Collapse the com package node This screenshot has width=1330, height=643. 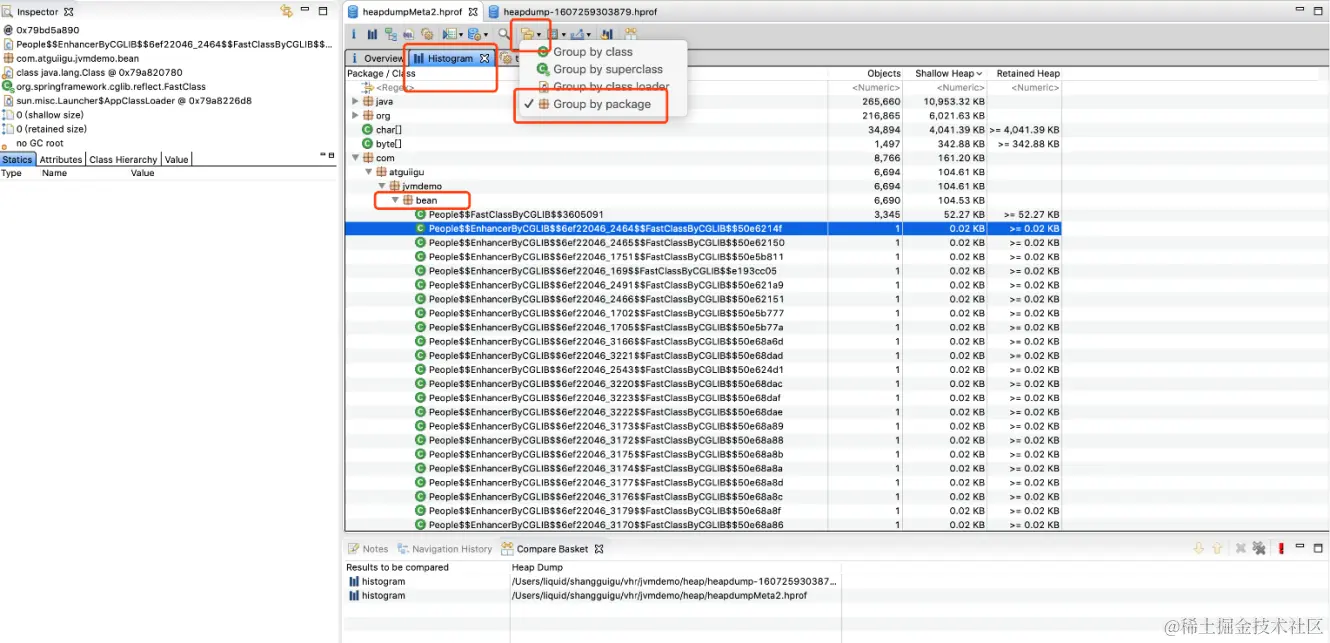[x=355, y=158]
